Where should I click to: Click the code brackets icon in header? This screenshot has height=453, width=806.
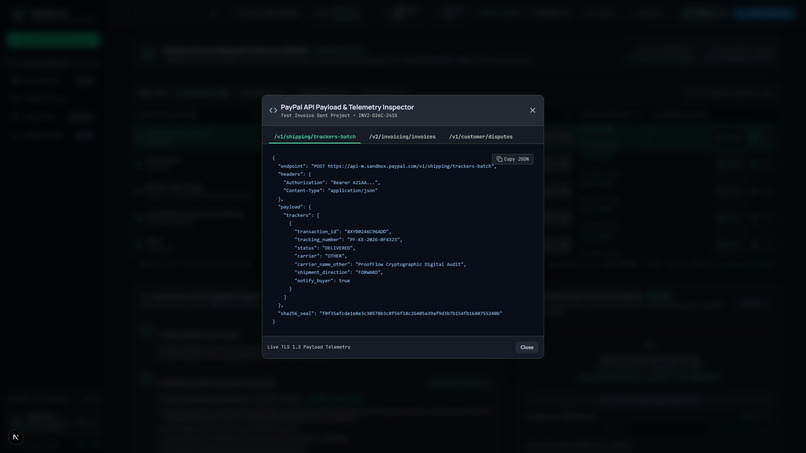[273, 110]
